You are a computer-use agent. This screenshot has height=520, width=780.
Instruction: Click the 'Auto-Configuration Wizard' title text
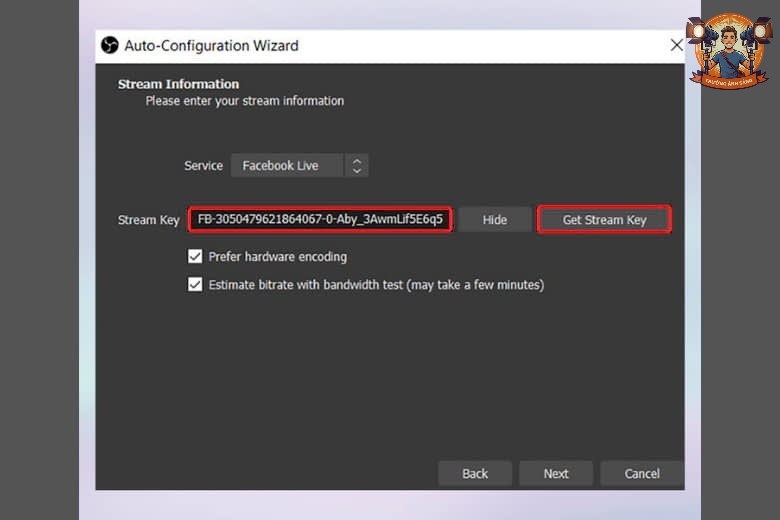(211, 46)
